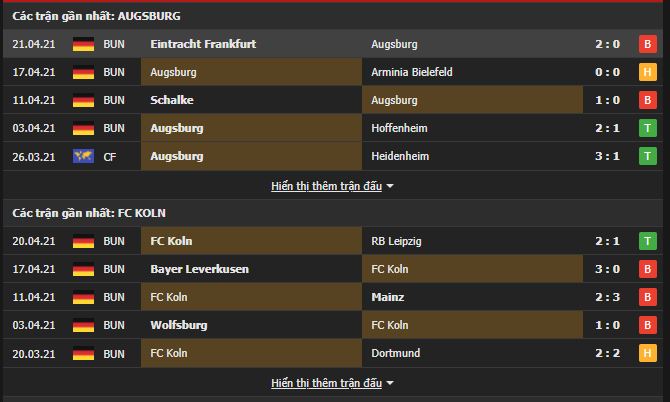Click the green T badge for Hoffenheim match
The width and height of the screenshot is (670, 402).
(647, 128)
